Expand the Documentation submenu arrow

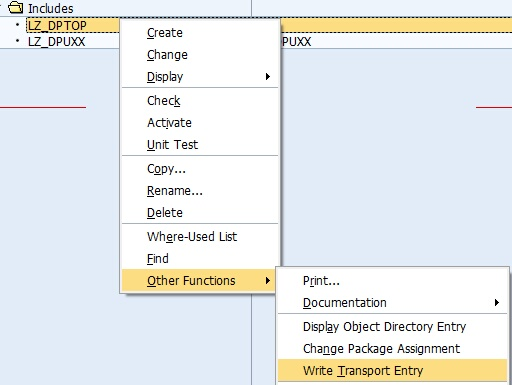click(497, 303)
